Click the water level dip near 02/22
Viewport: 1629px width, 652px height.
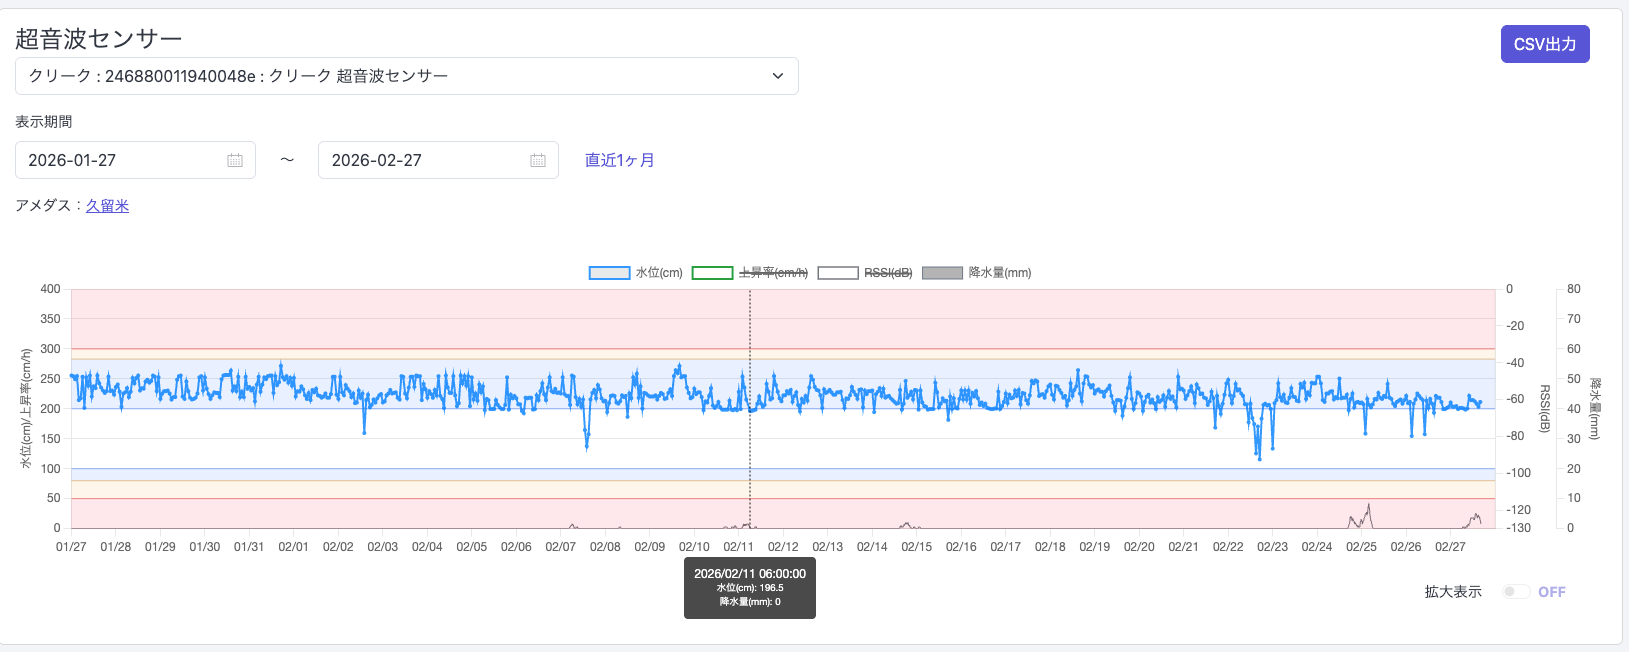tap(1259, 457)
